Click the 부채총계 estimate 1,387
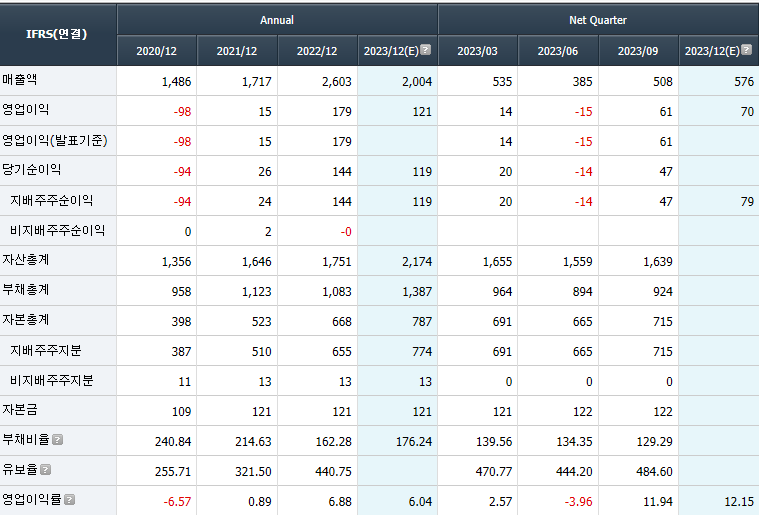762x515 pixels. click(417, 292)
